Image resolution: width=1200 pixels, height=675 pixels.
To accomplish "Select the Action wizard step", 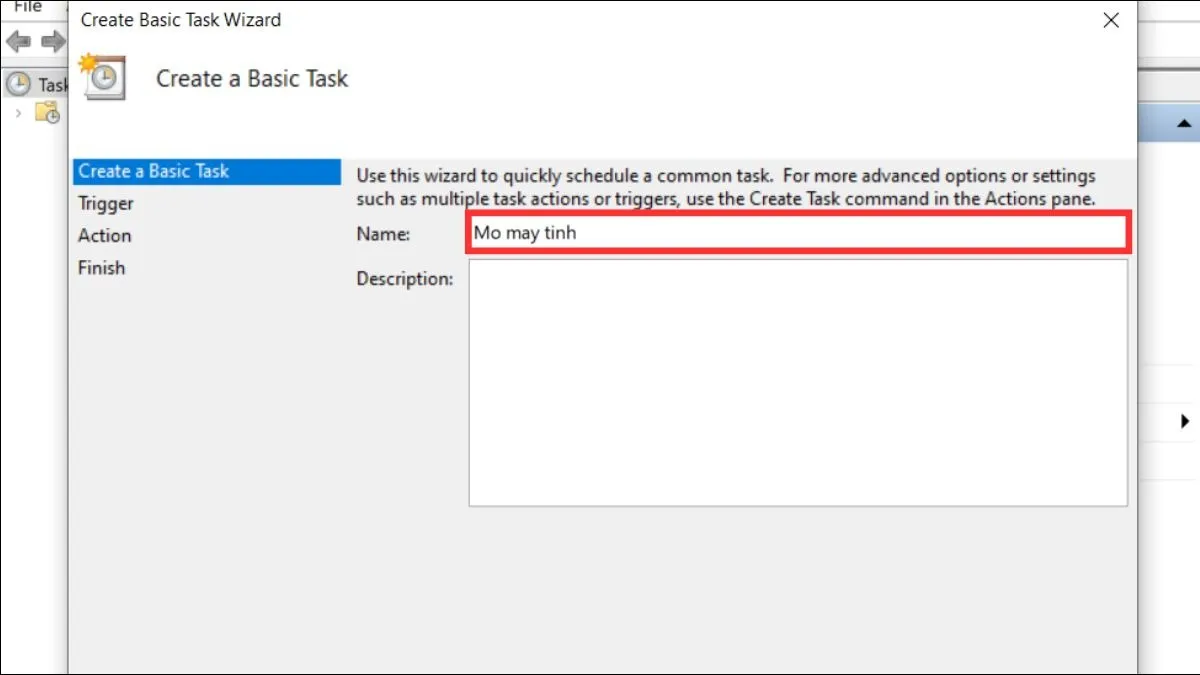I will click(103, 235).
